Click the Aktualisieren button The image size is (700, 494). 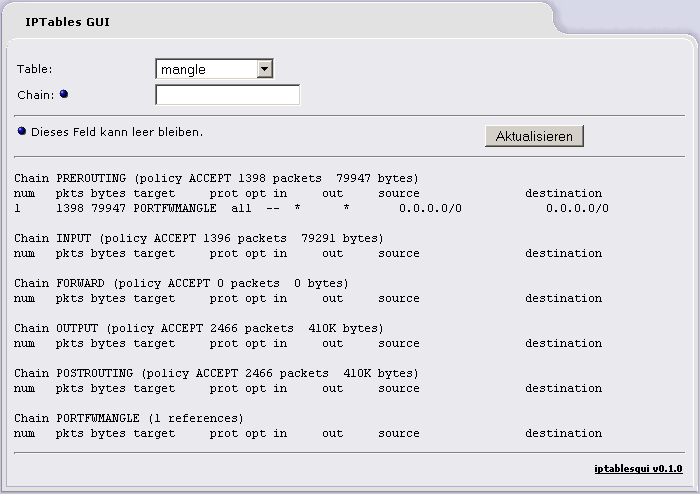534,136
